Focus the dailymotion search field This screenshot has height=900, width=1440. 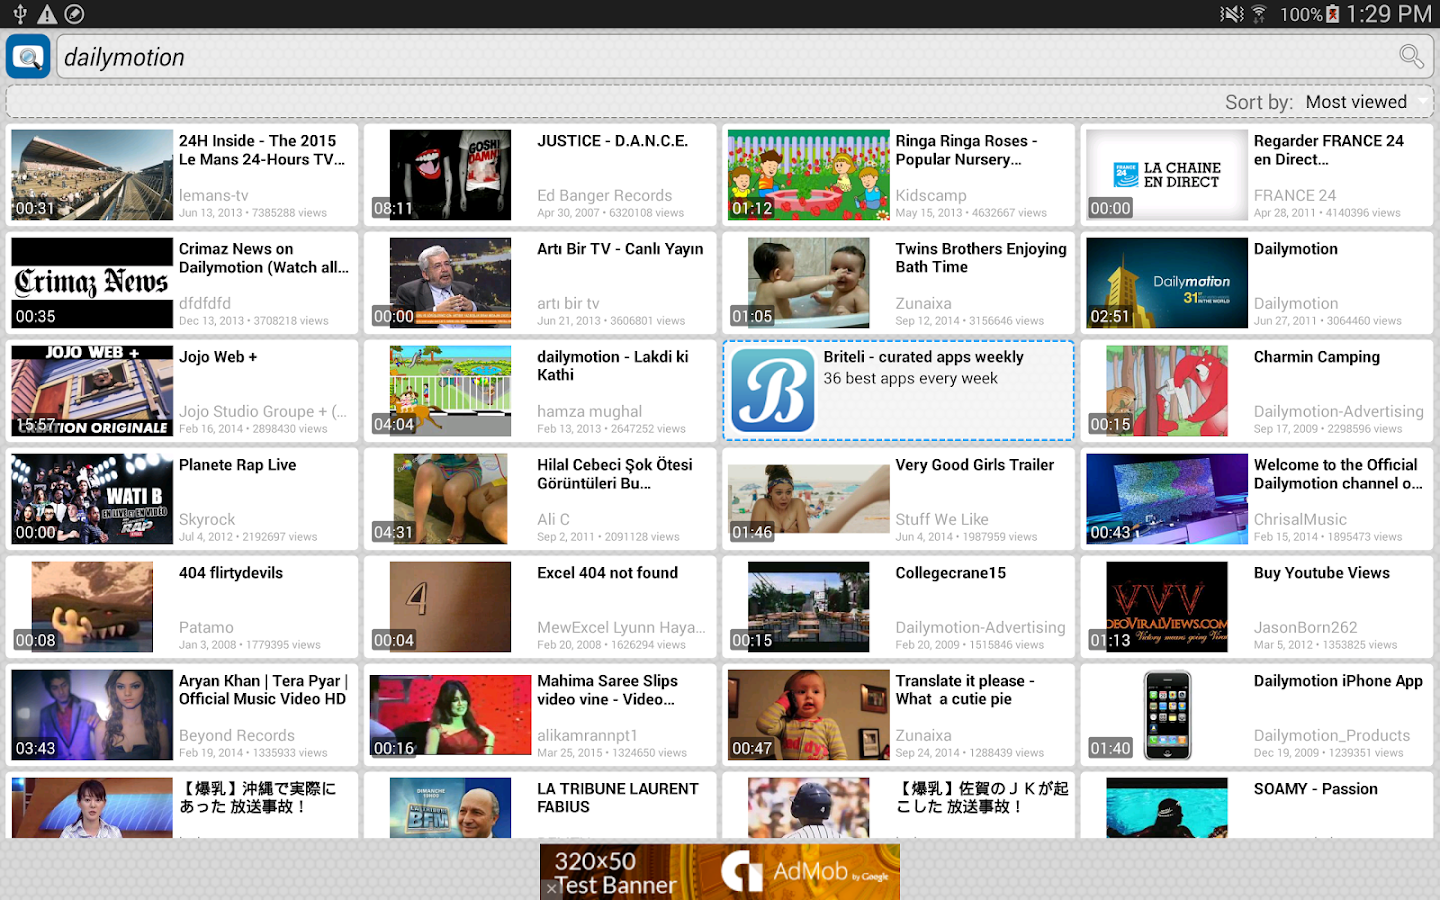point(745,57)
